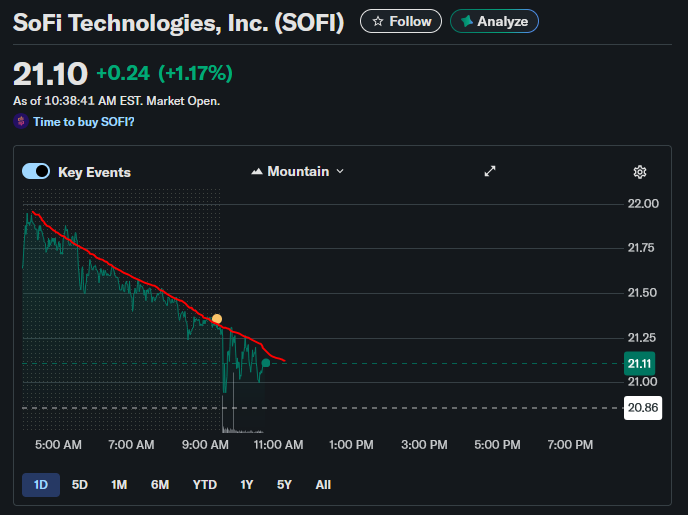
Task: Click the 9:00 AM time axis label
Action: point(205,445)
